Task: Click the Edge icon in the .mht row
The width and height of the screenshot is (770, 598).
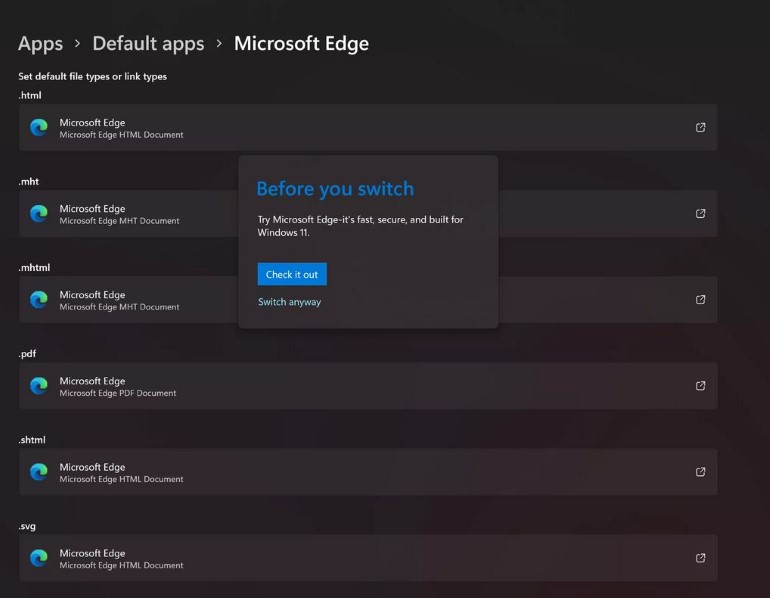Action: point(39,213)
